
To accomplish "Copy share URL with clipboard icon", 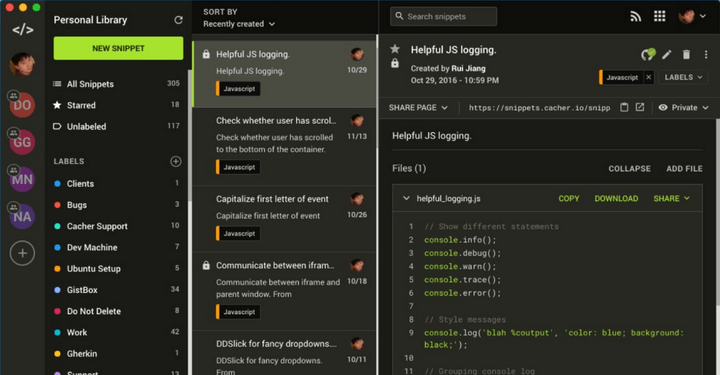I will pos(624,107).
